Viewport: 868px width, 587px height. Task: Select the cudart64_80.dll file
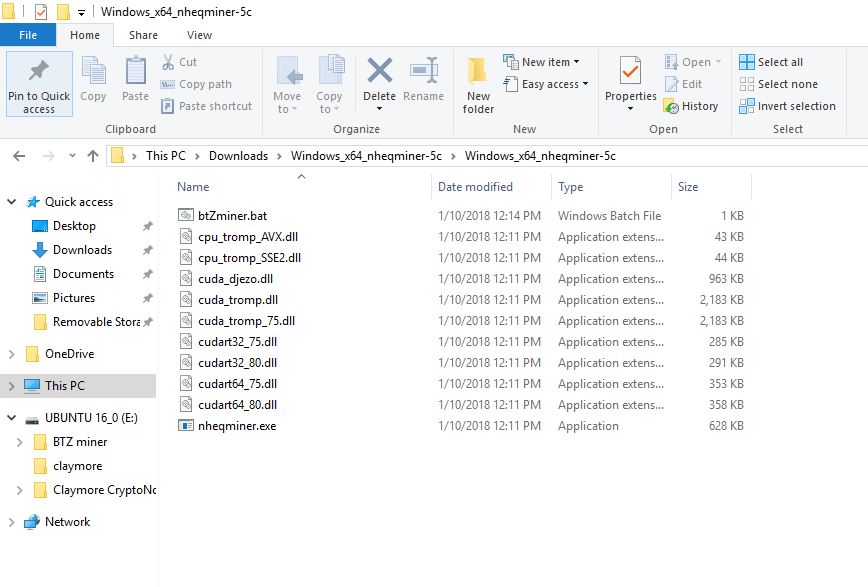pos(237,405)
